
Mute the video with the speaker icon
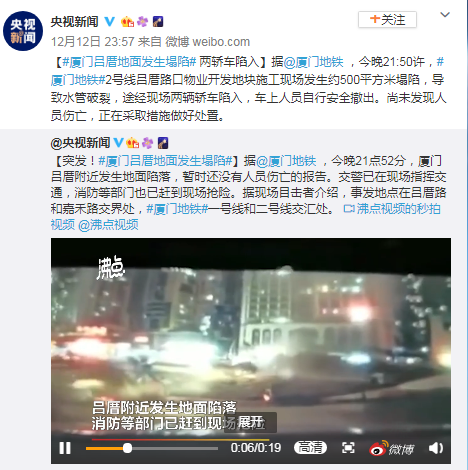point(436,448)
